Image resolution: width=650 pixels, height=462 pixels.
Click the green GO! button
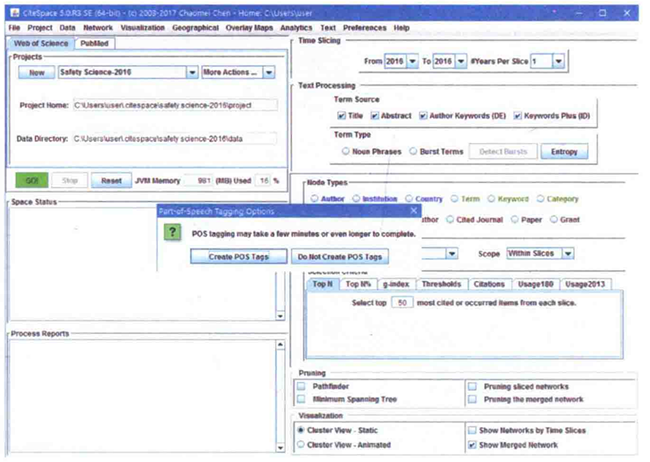(30, 181)
